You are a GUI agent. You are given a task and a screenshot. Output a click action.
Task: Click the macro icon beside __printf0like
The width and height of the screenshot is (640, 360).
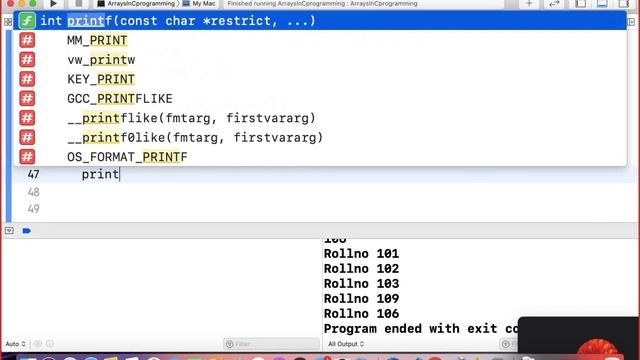pos(27,137)
